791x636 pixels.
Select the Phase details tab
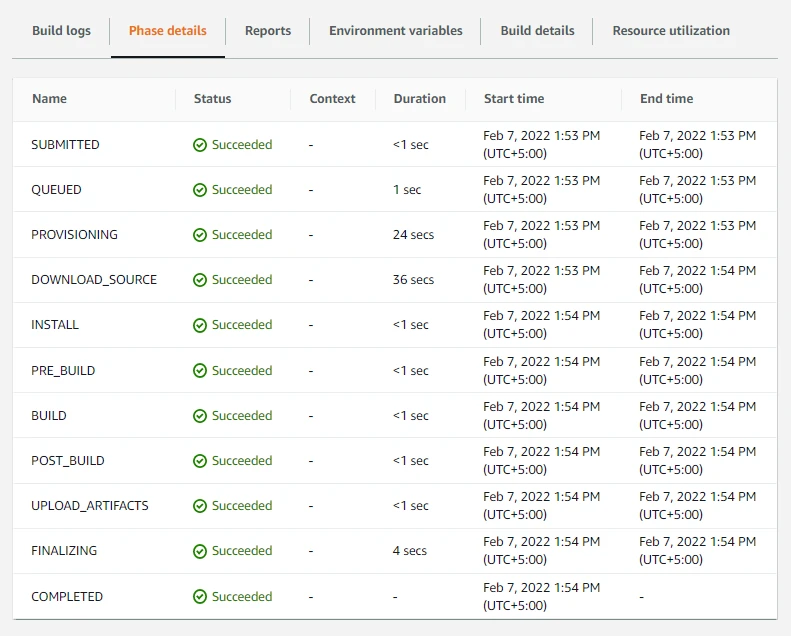click(168, 31)
